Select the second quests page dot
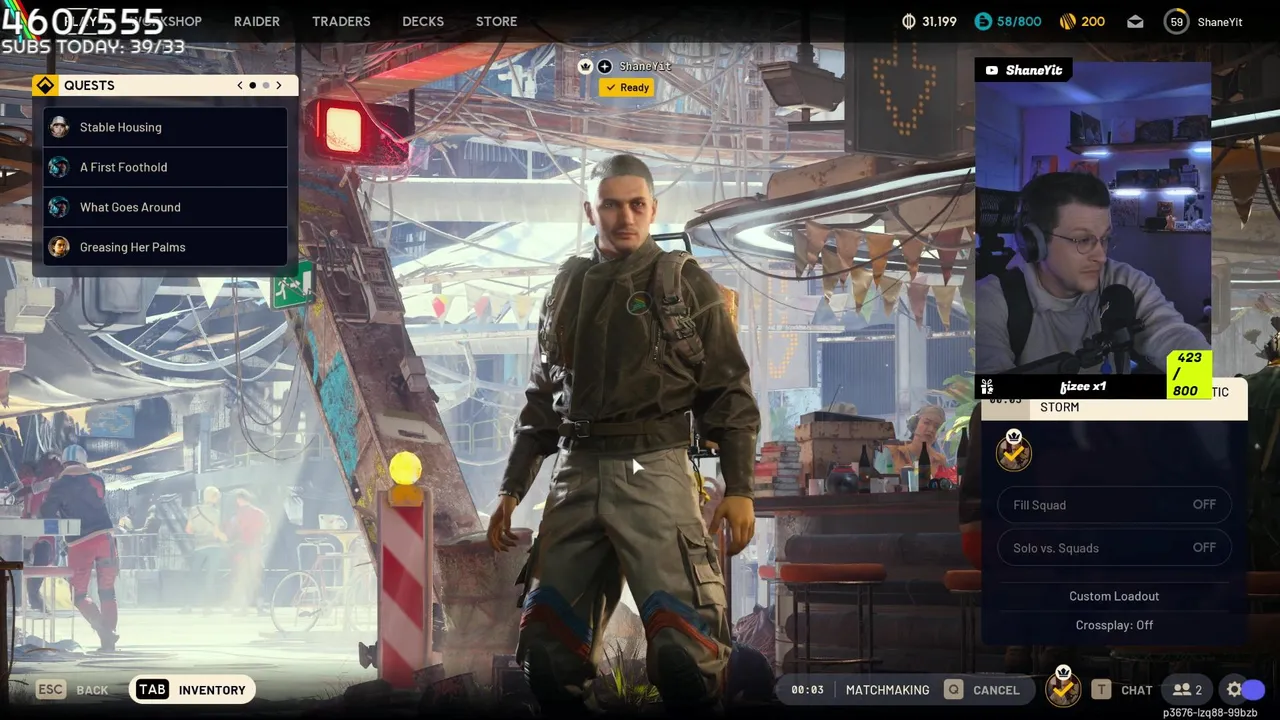The width and height of the screenshot is (1280, 720). click(x=266, y=85)
